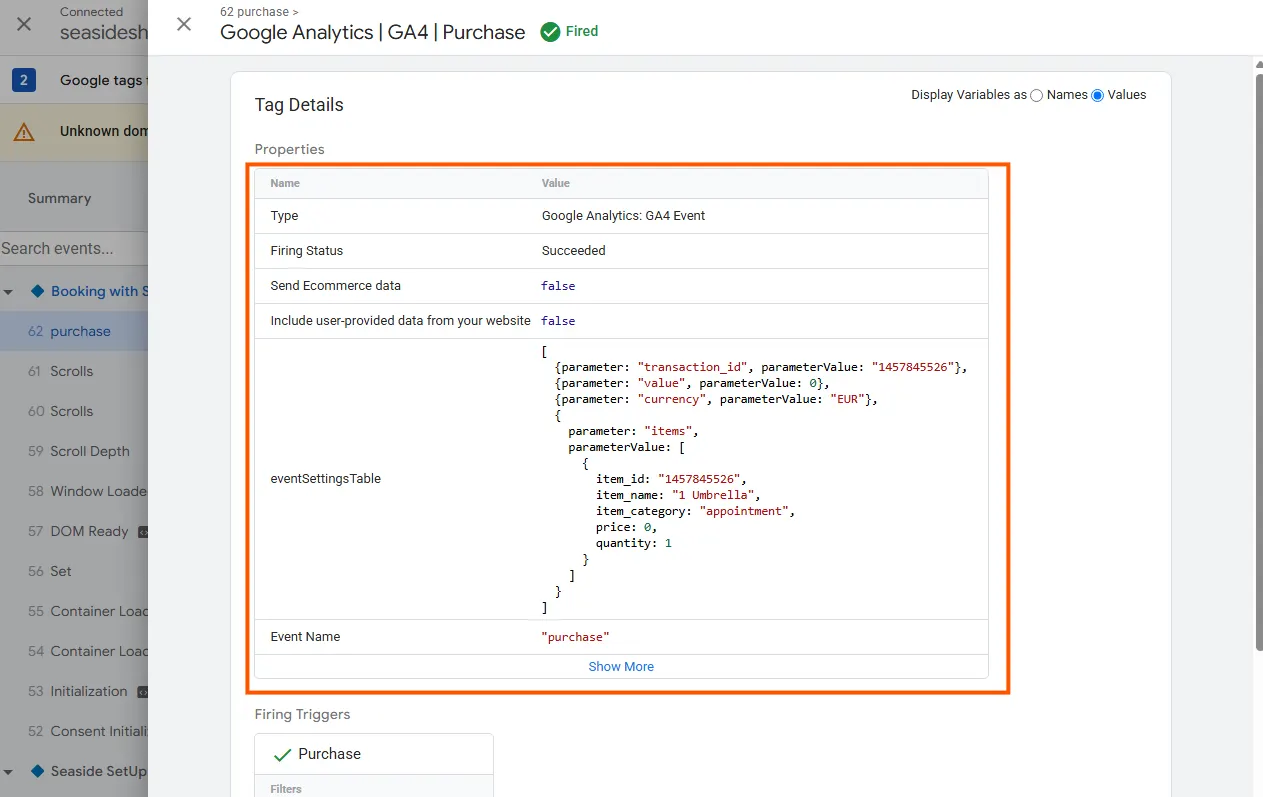Open the Summary view
The image size is (1263, 797).
59,198
